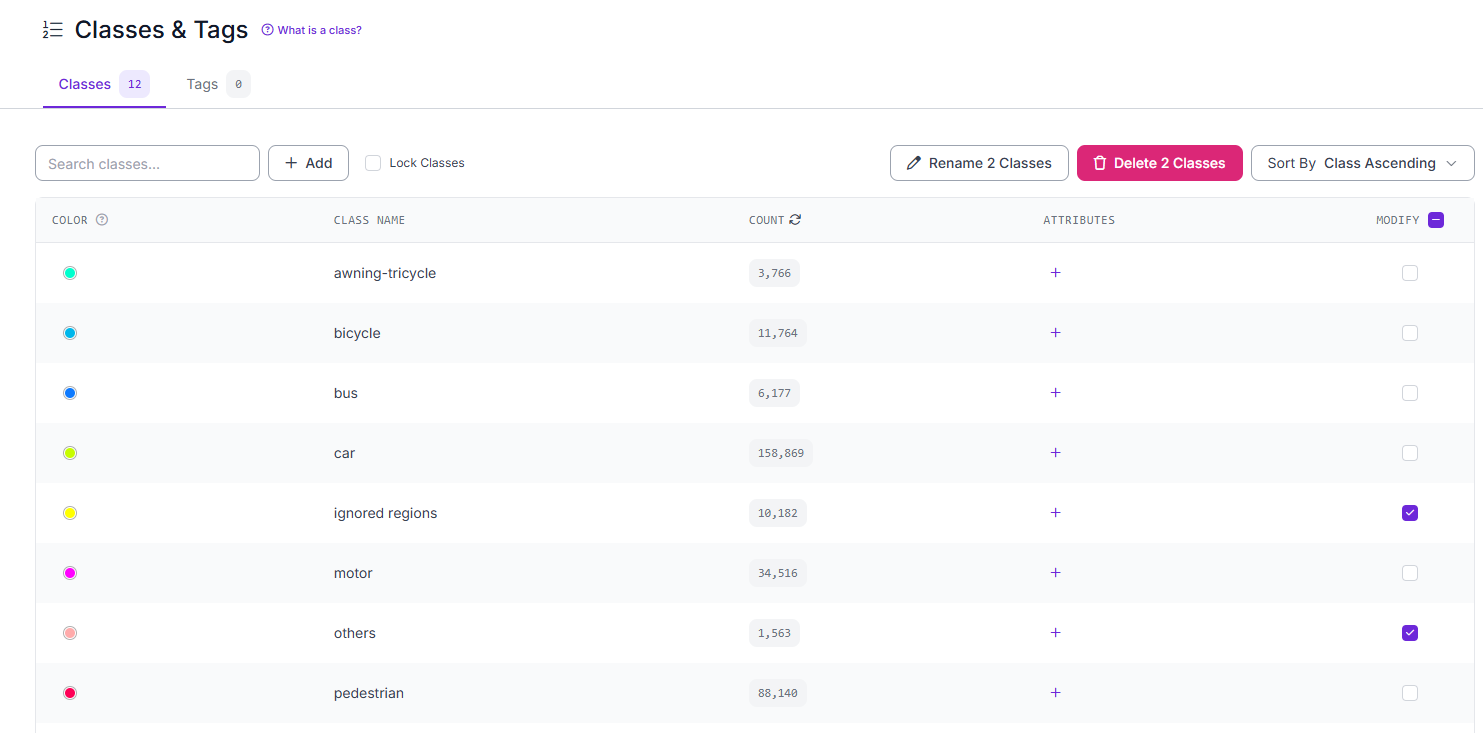
Task: Click the 158,869 count for car
Action: click(781, 453)
